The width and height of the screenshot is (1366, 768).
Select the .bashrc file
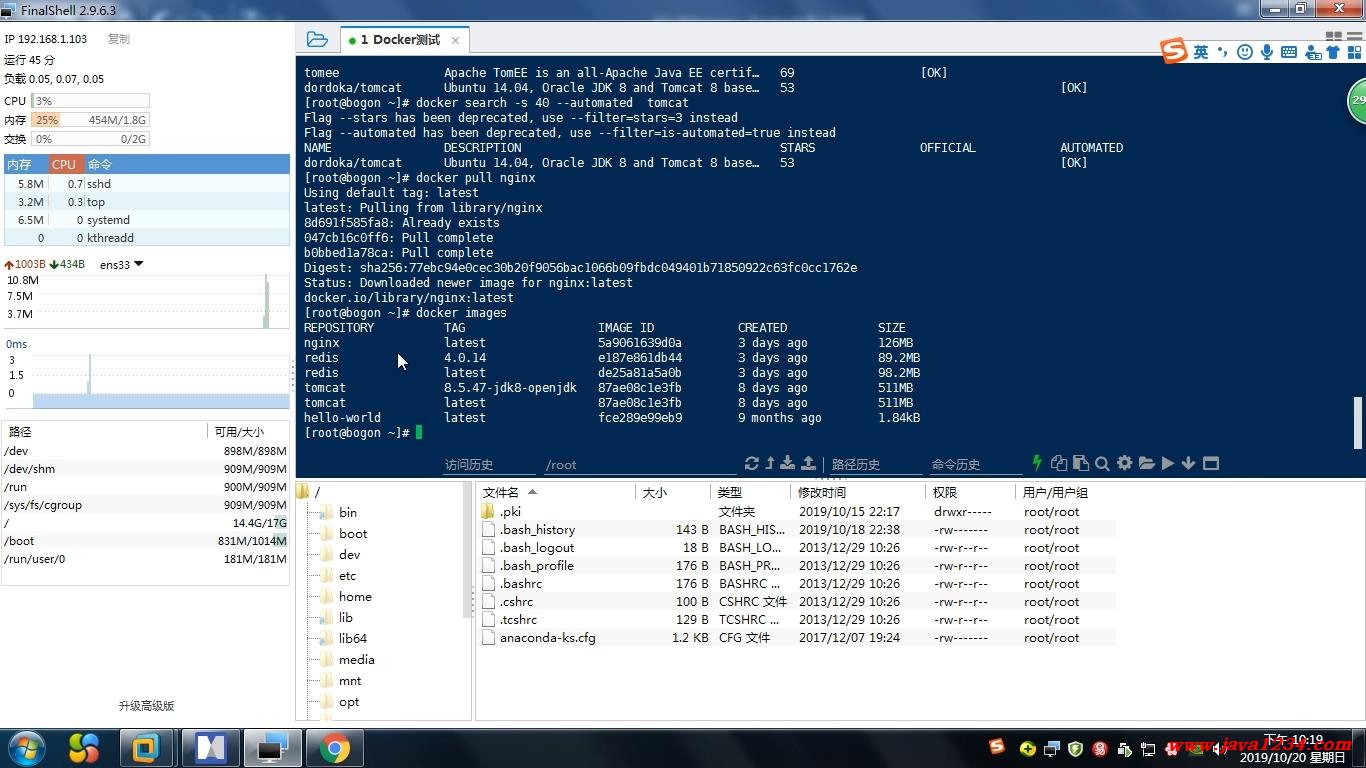pyautogui.click(x=797, y=583)
